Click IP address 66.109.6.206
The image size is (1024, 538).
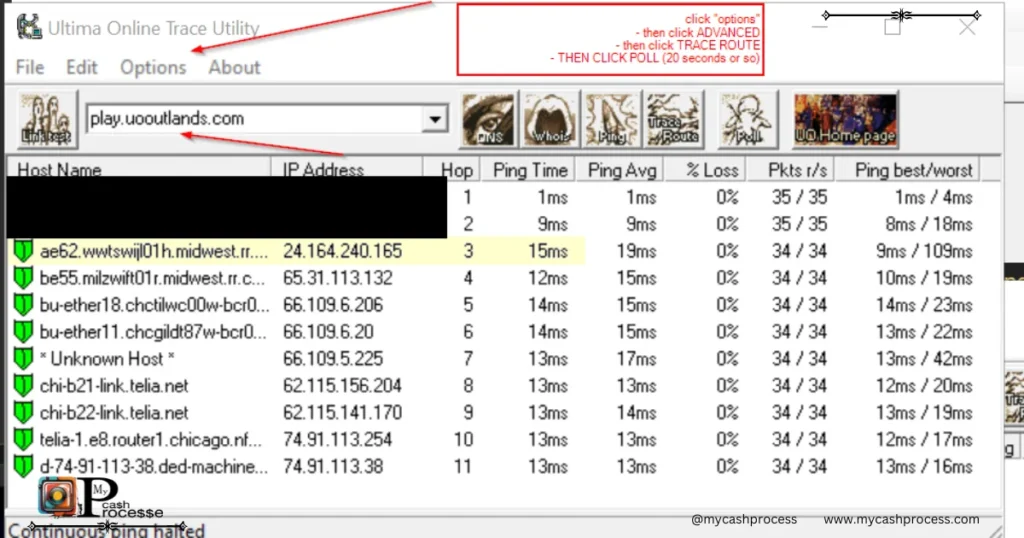pos(333,305)
